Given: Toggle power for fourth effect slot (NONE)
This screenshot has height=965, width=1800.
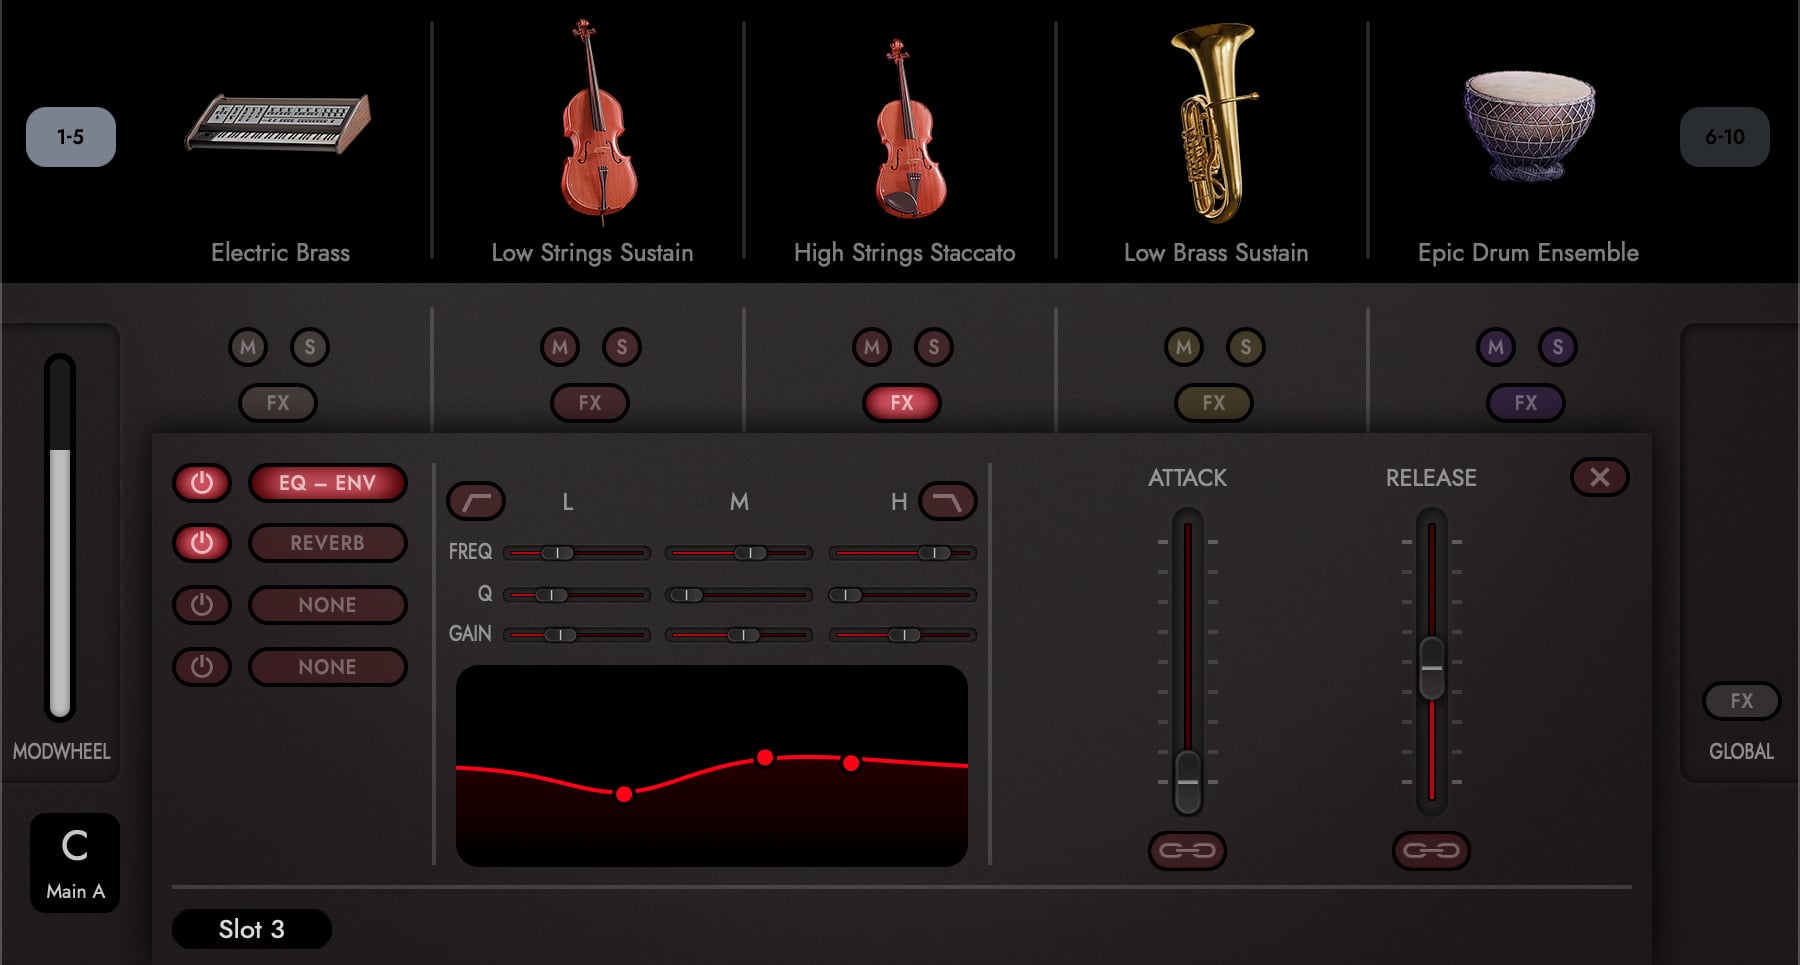Looking at the screenshot, I should 202,667.
